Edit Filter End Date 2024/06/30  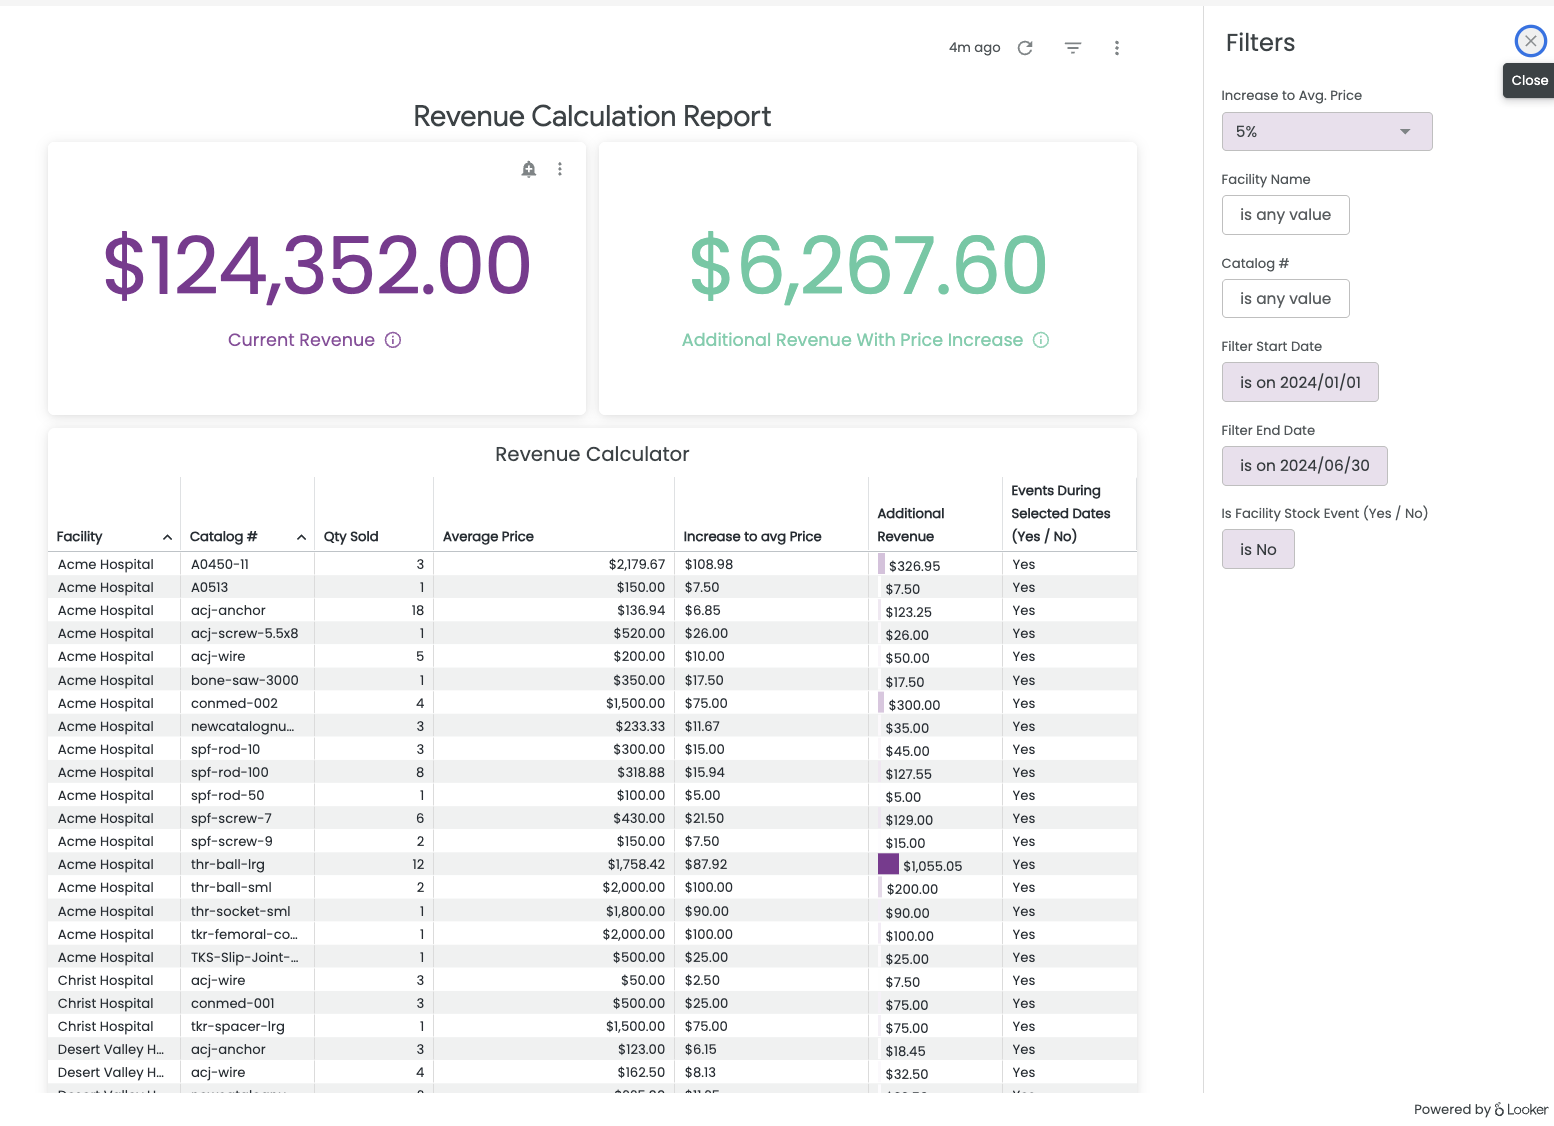click(1304, 466)
